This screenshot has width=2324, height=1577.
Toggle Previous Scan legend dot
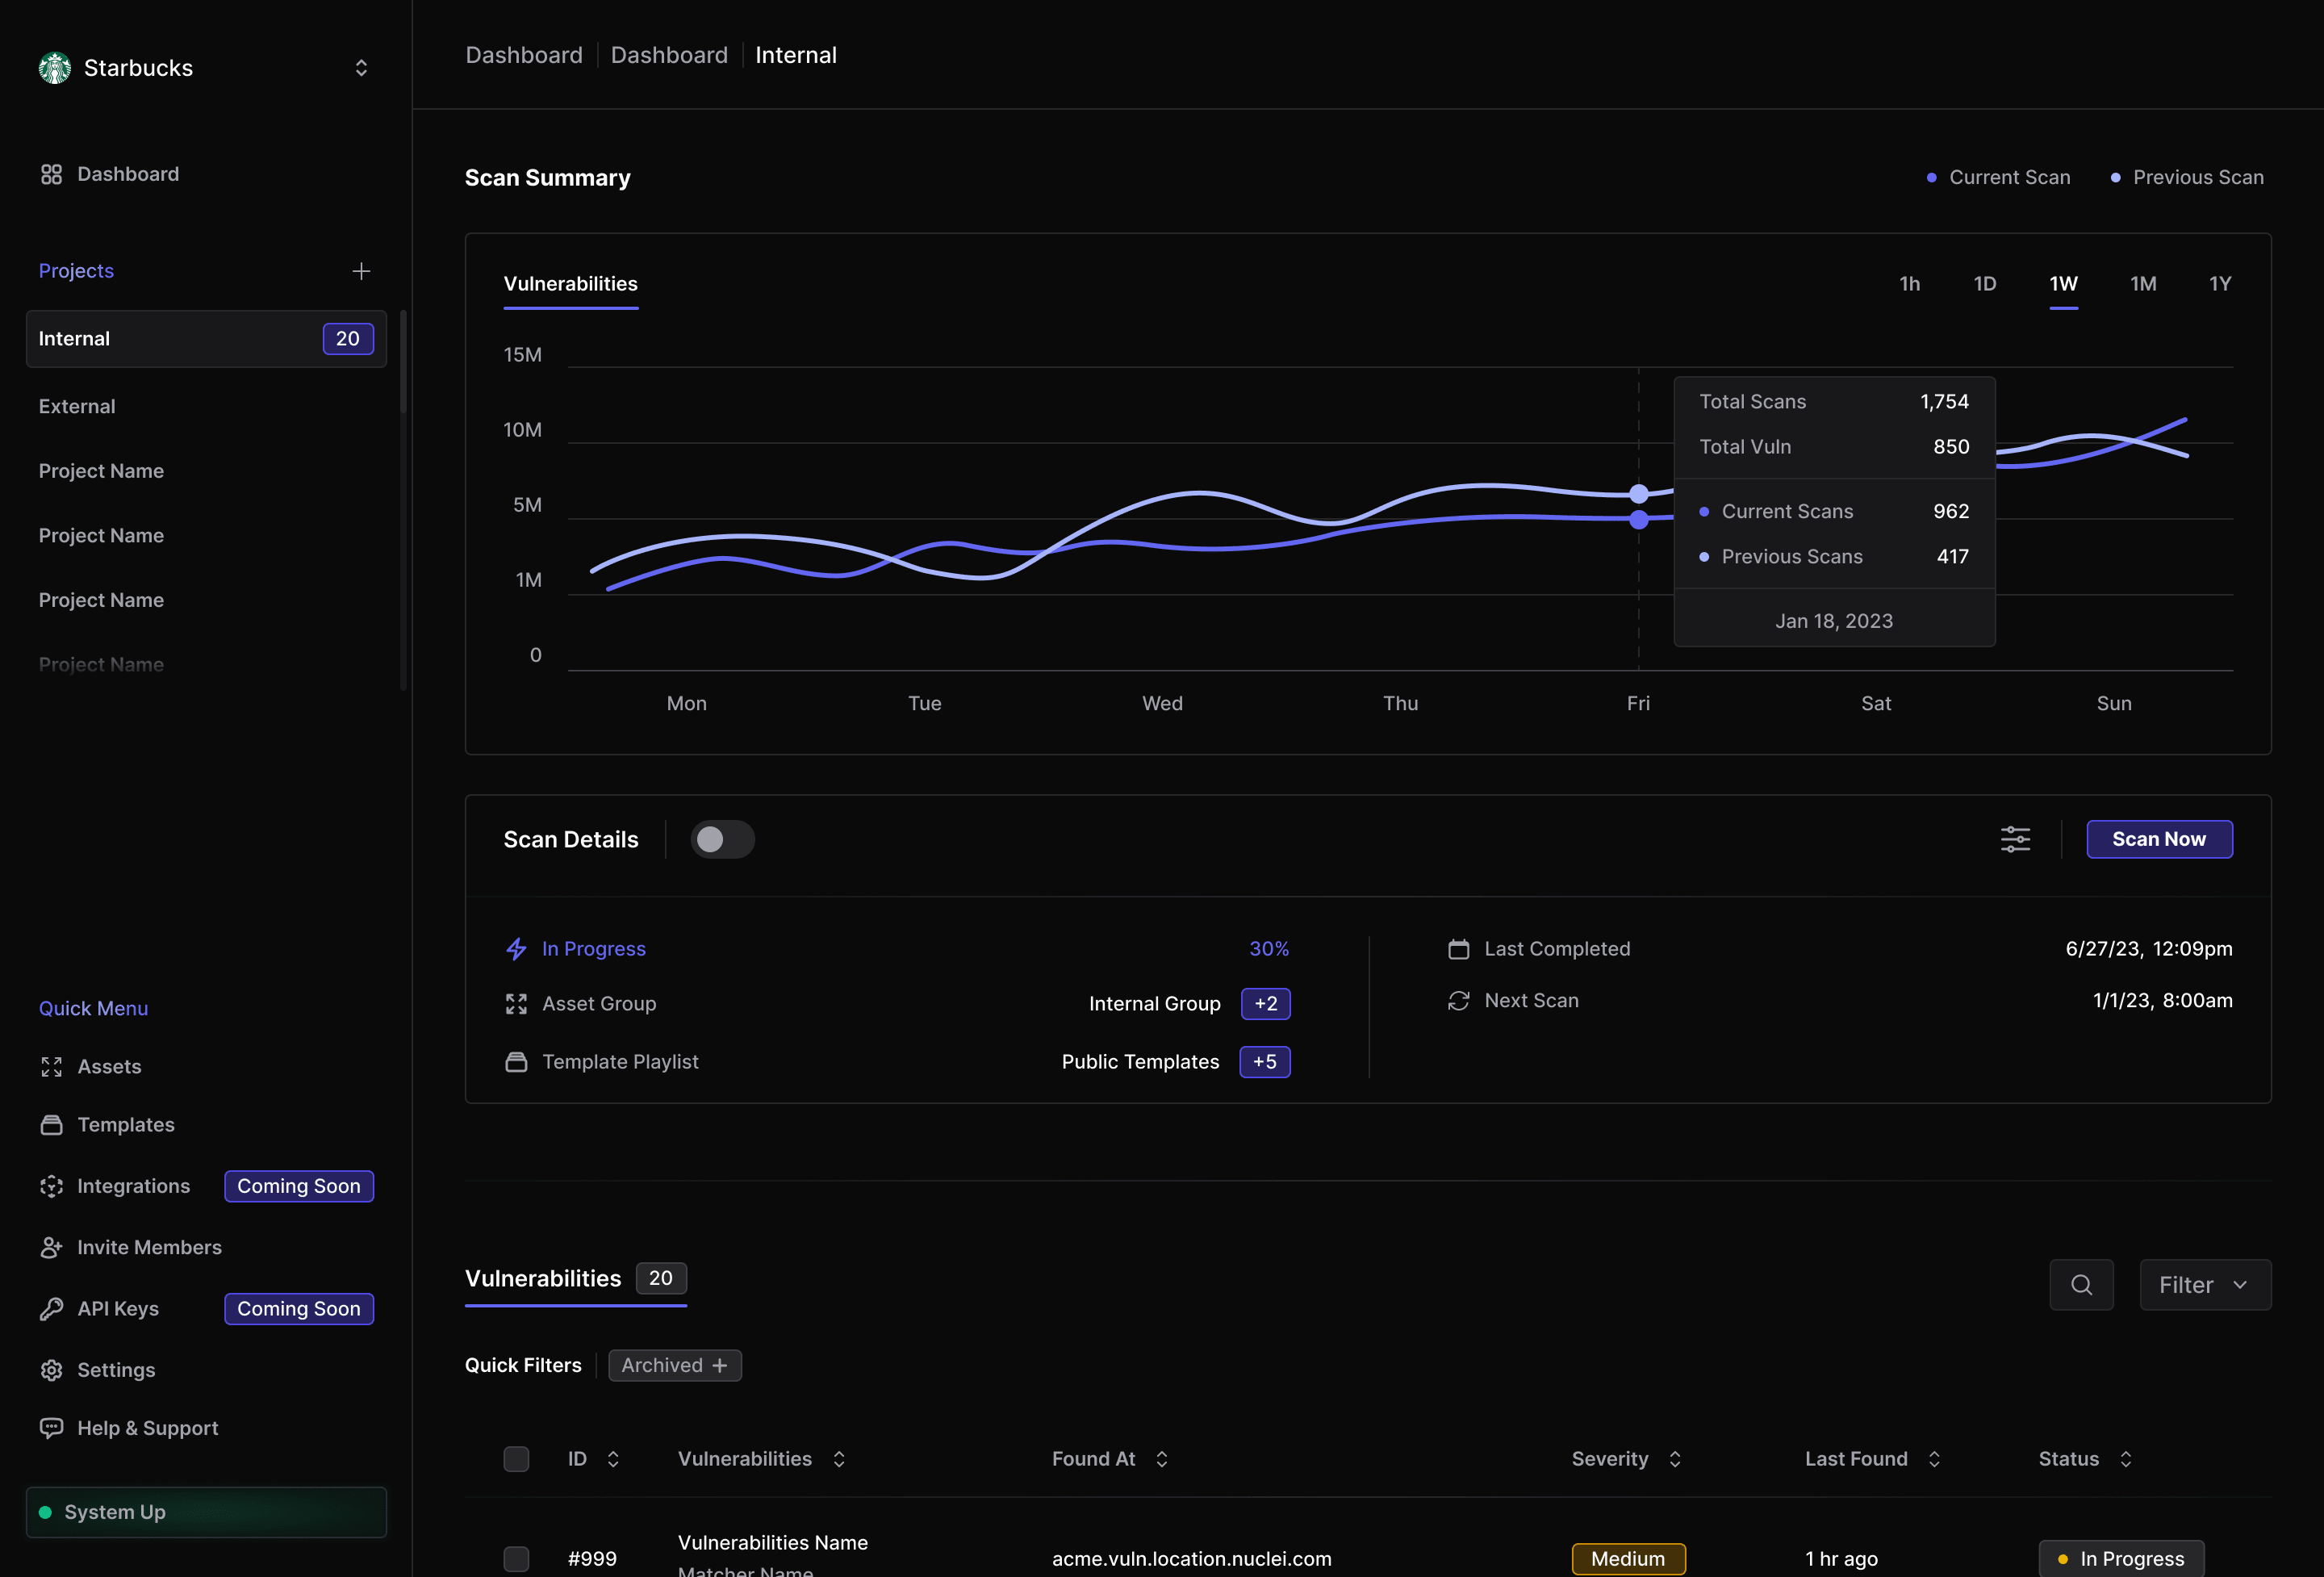[x=2115, y=177]
